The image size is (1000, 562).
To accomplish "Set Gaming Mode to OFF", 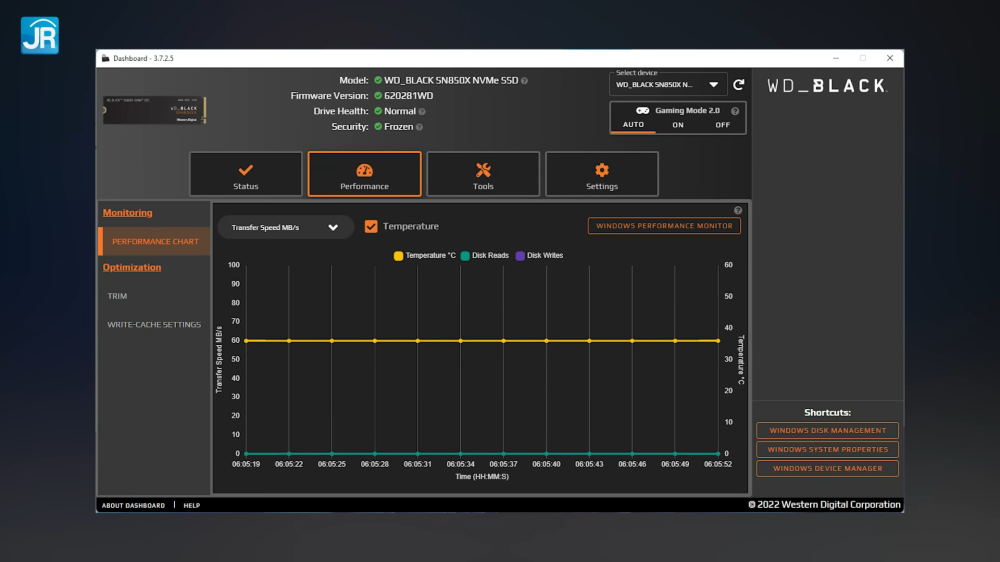I will tap(722, 125).
